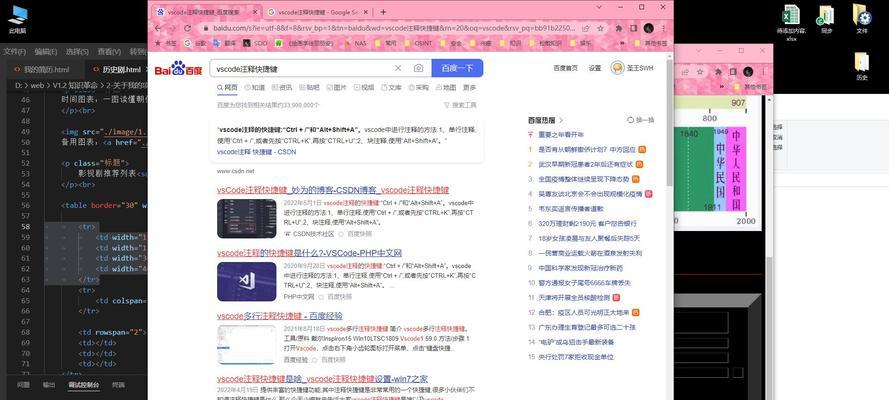
Task: Open 百度首页 link
Action: [x=565, y=68]
